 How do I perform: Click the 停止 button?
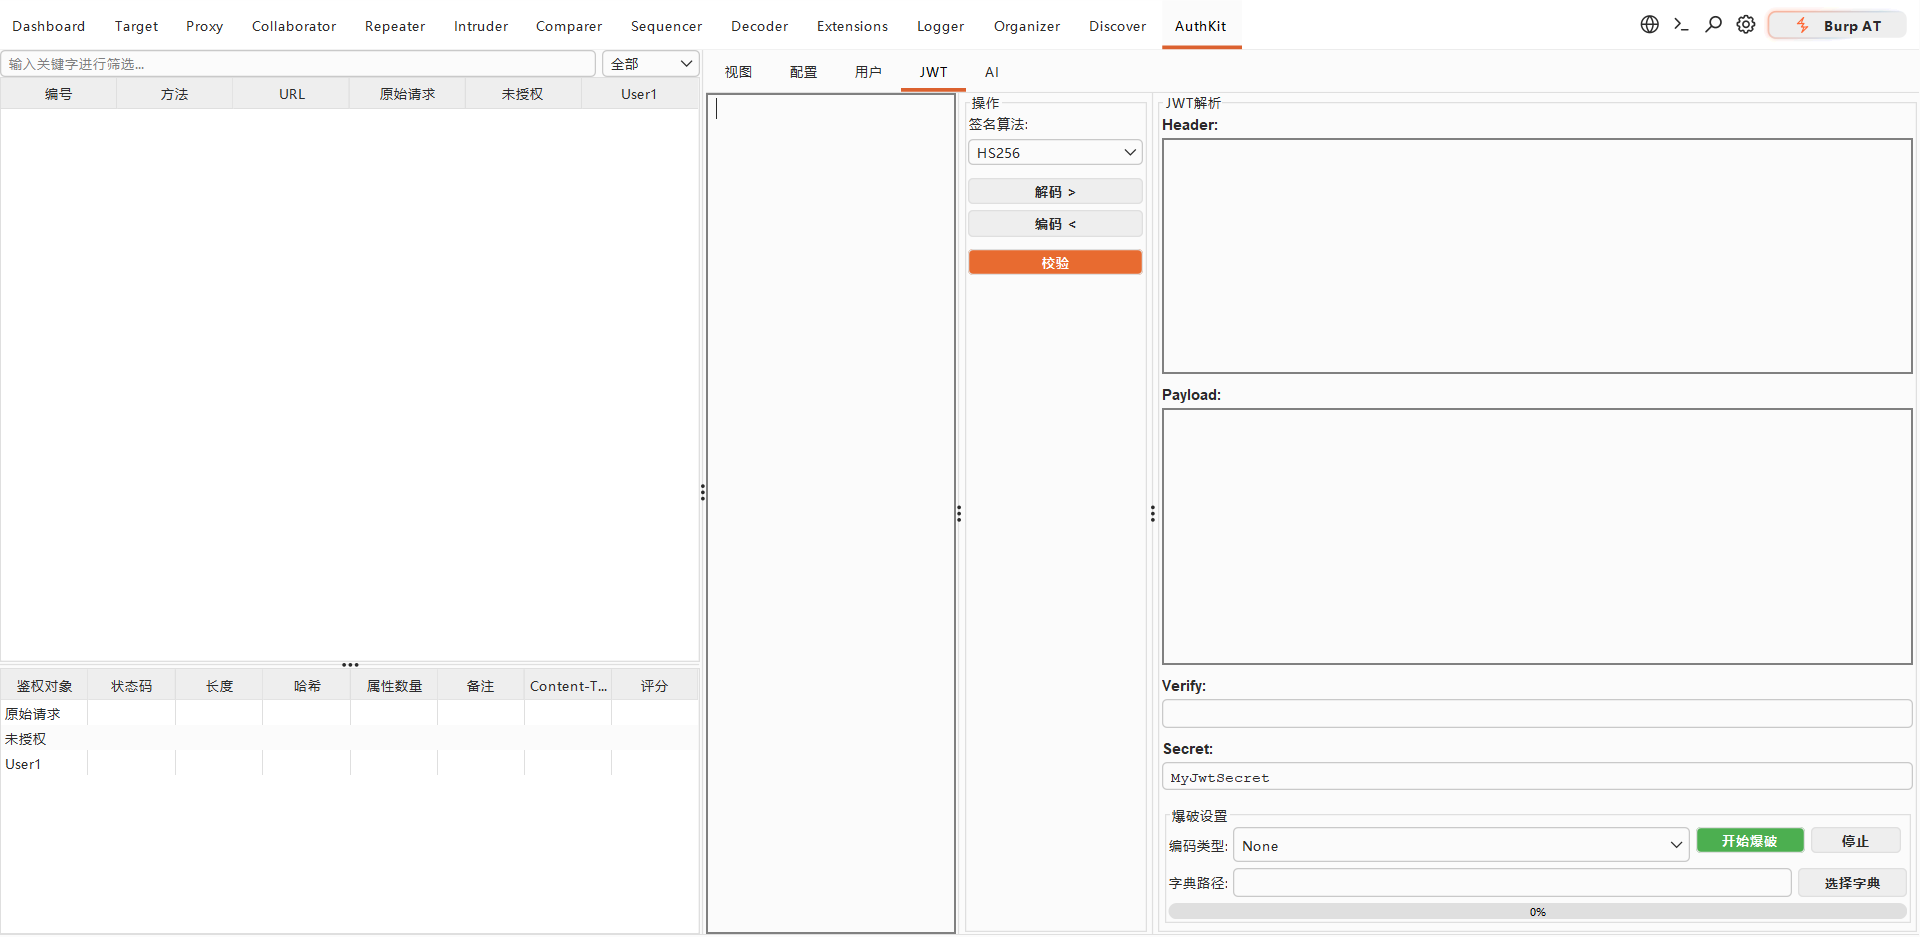coord(1855,841)
